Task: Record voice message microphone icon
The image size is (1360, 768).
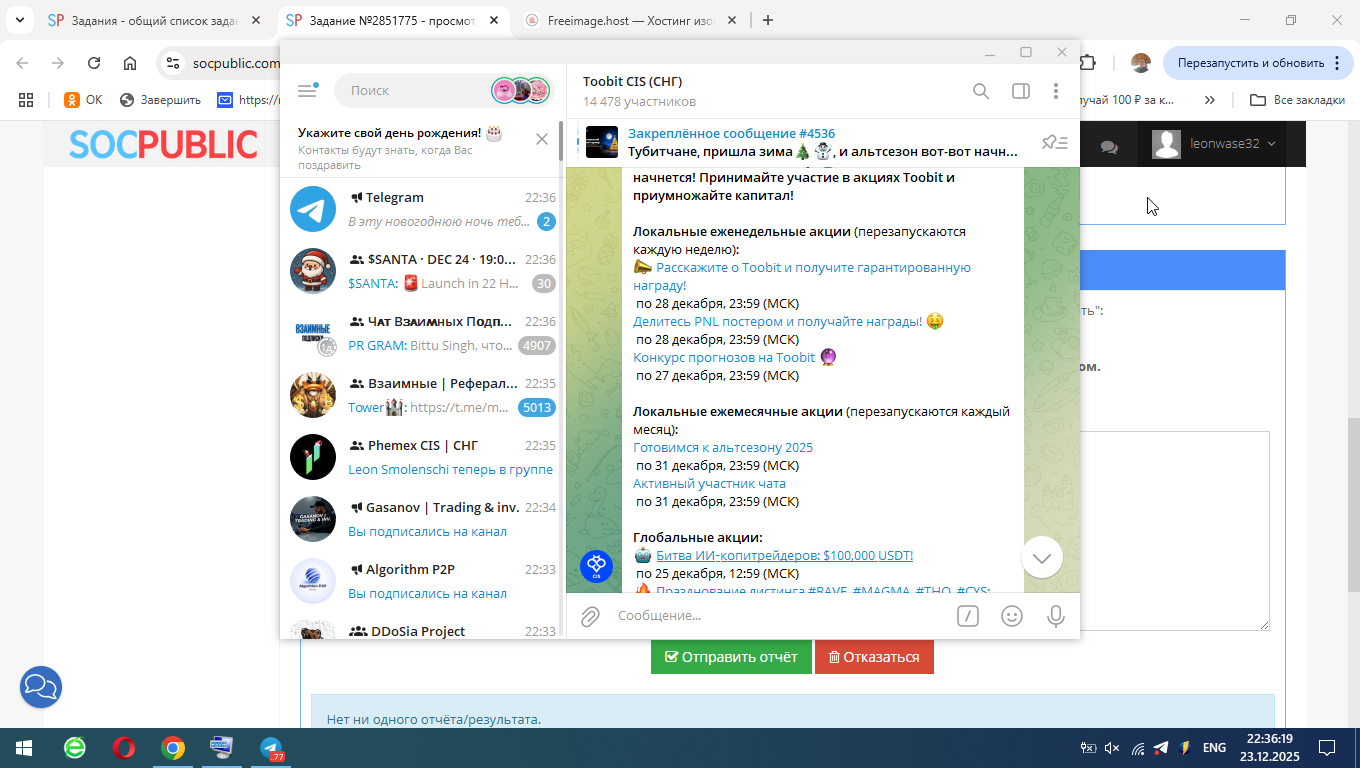Action: 1055,616
